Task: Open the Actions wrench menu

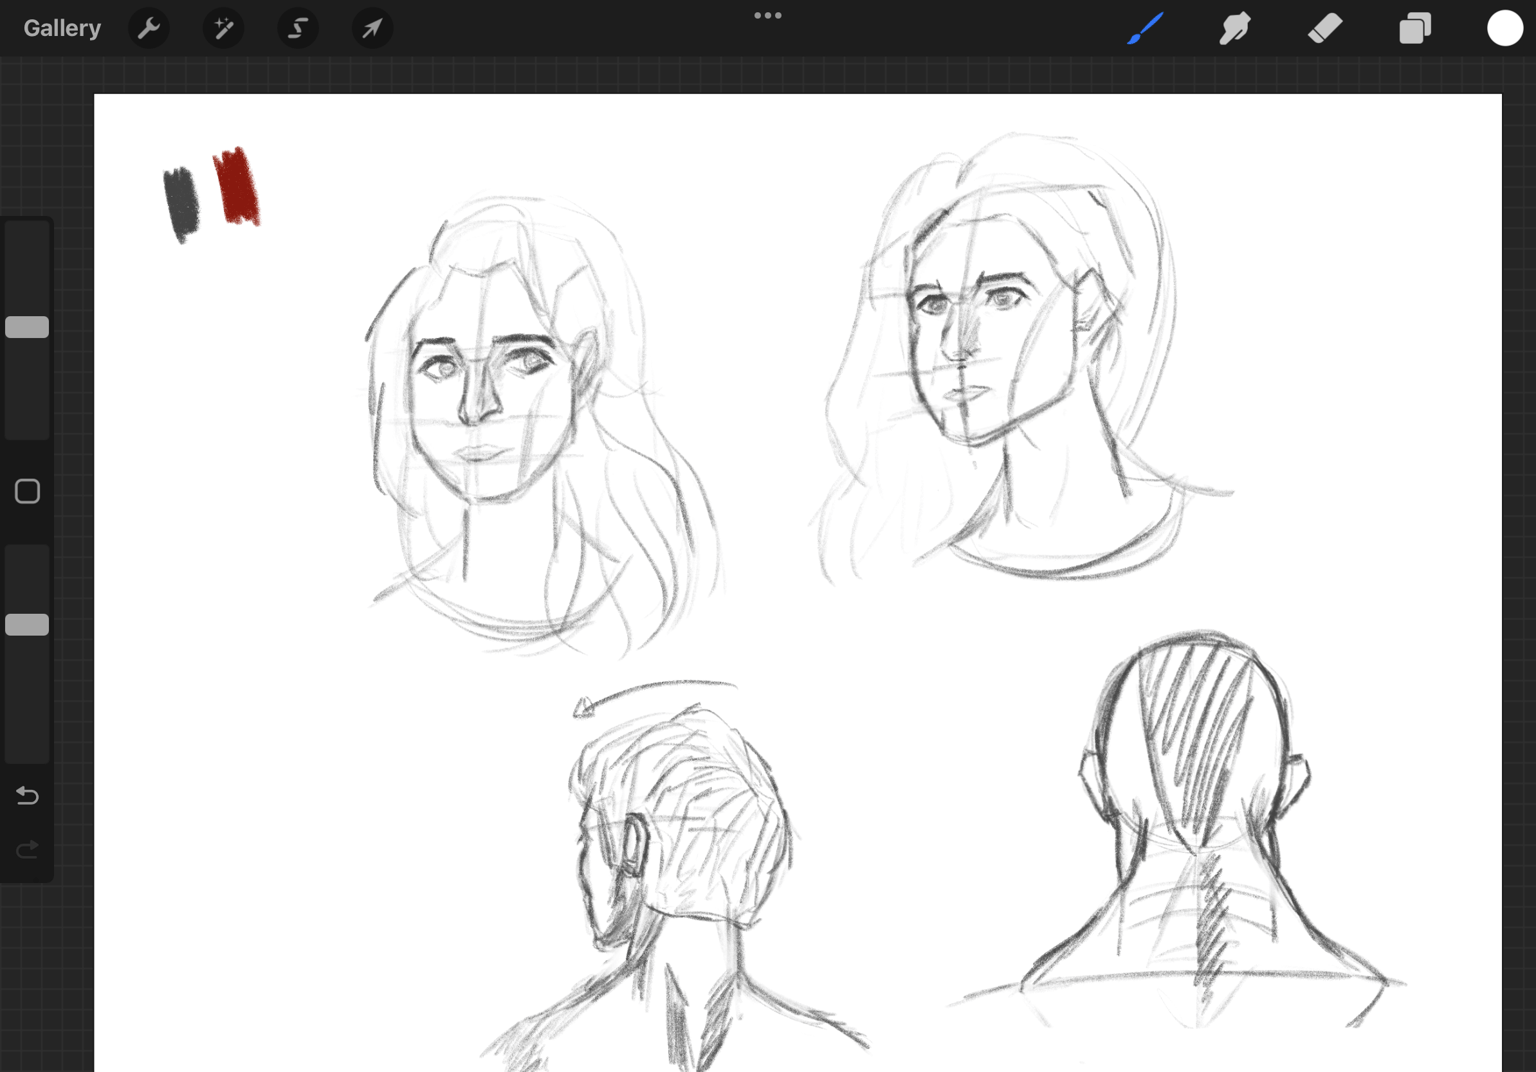Action: [x=149, y=28]
